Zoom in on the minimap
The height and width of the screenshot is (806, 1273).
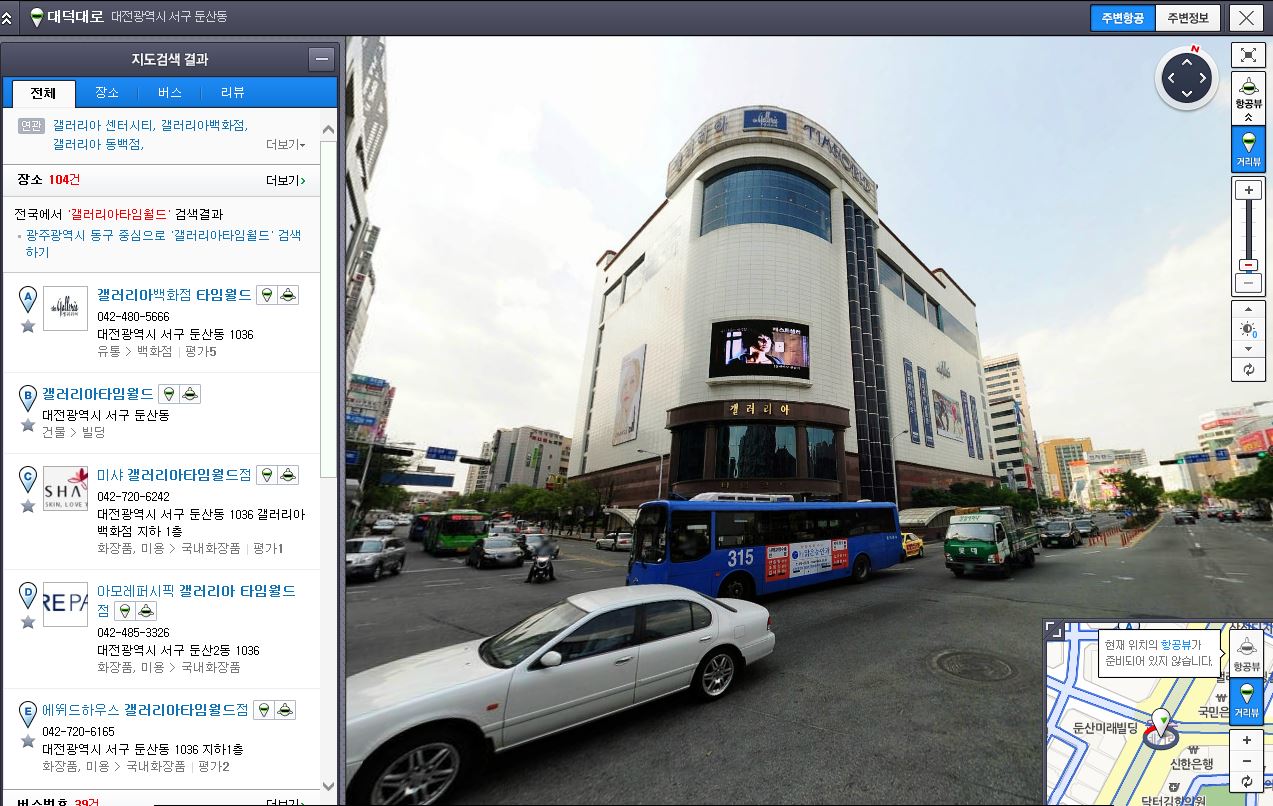point(1246,741)
